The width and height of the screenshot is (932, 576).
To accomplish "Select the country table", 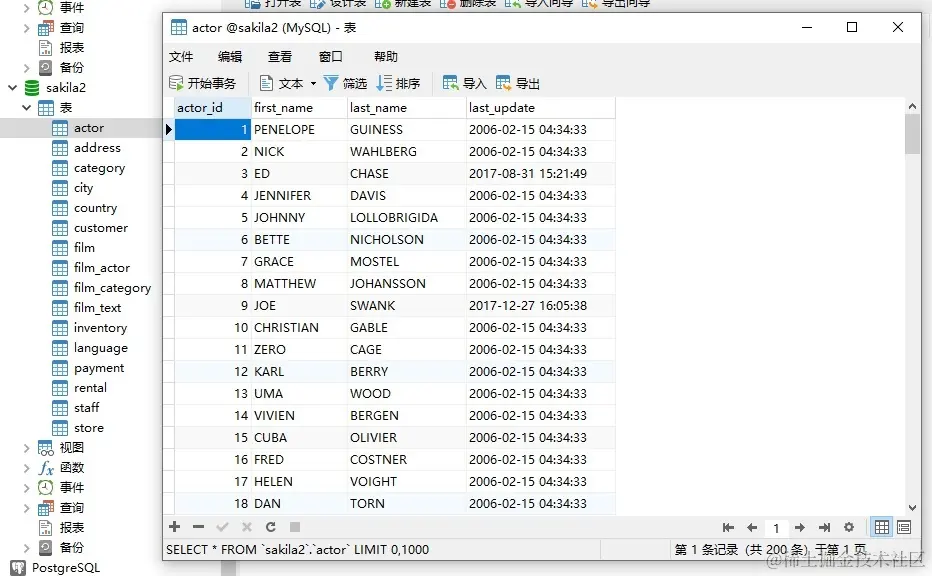I will 95,208.
